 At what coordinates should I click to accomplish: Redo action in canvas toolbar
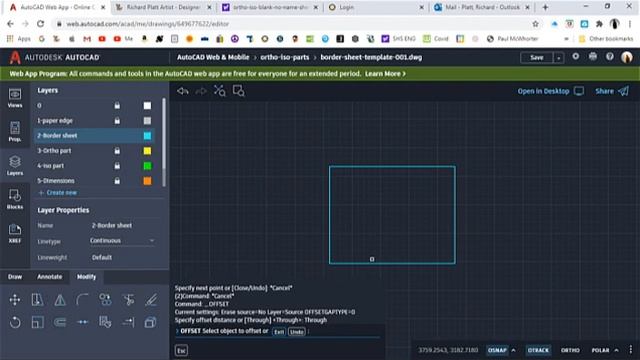click(201, 91)
